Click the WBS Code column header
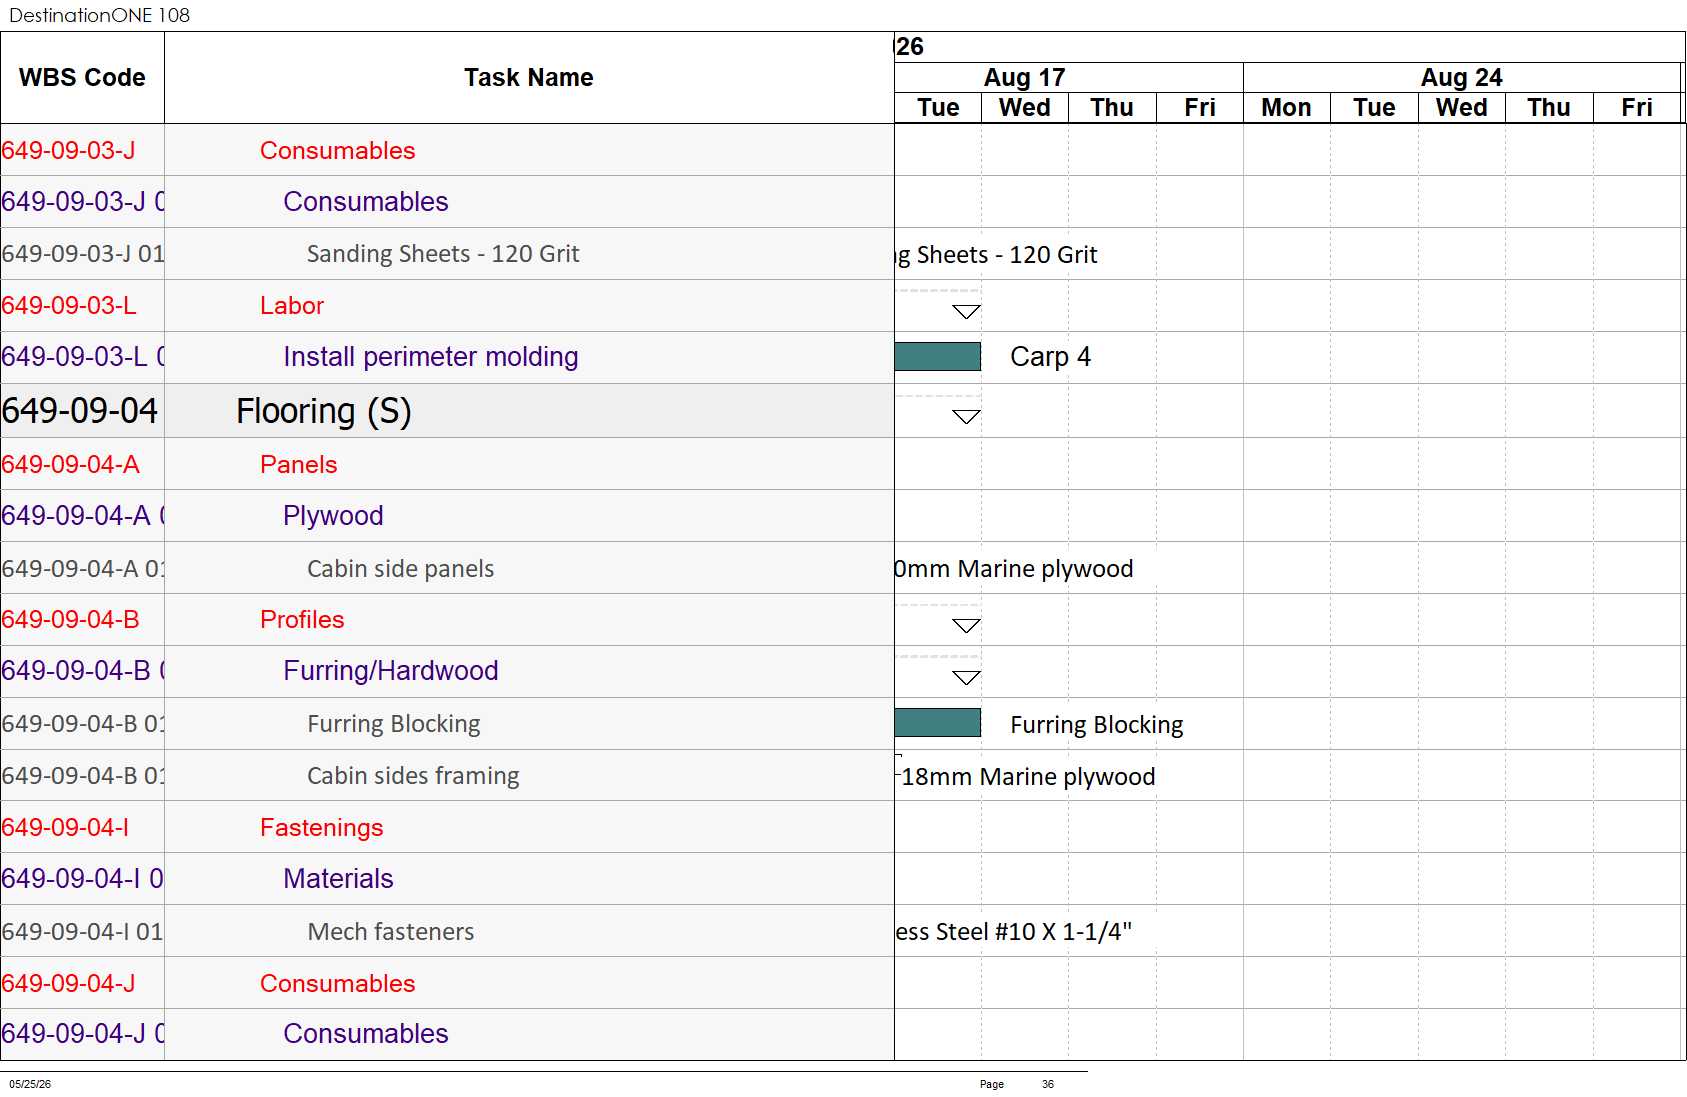The image size is (1687, 1097). 82,78
